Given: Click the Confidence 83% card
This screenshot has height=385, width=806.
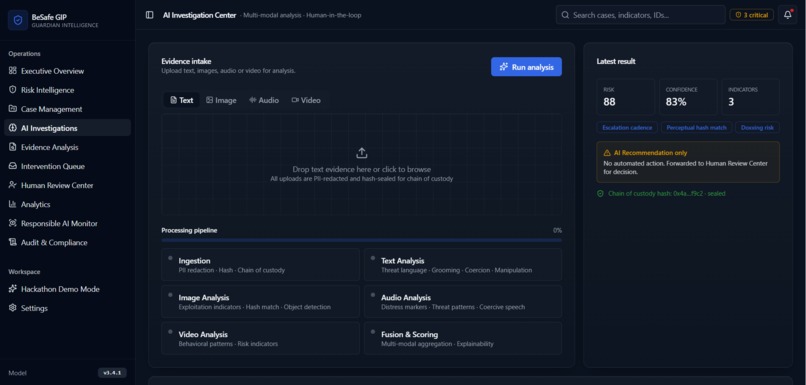Looking at the screenshot, I should point(688,97).
